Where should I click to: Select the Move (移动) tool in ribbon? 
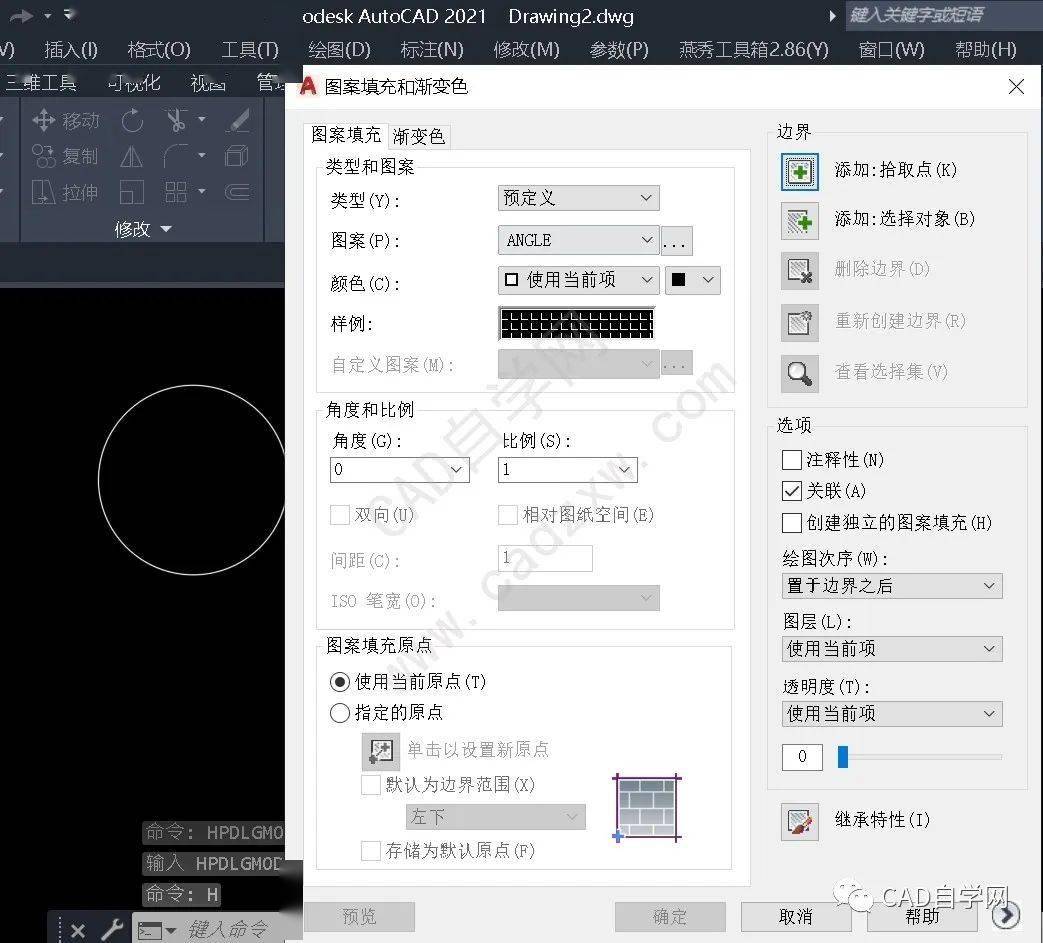click(66, 121)
